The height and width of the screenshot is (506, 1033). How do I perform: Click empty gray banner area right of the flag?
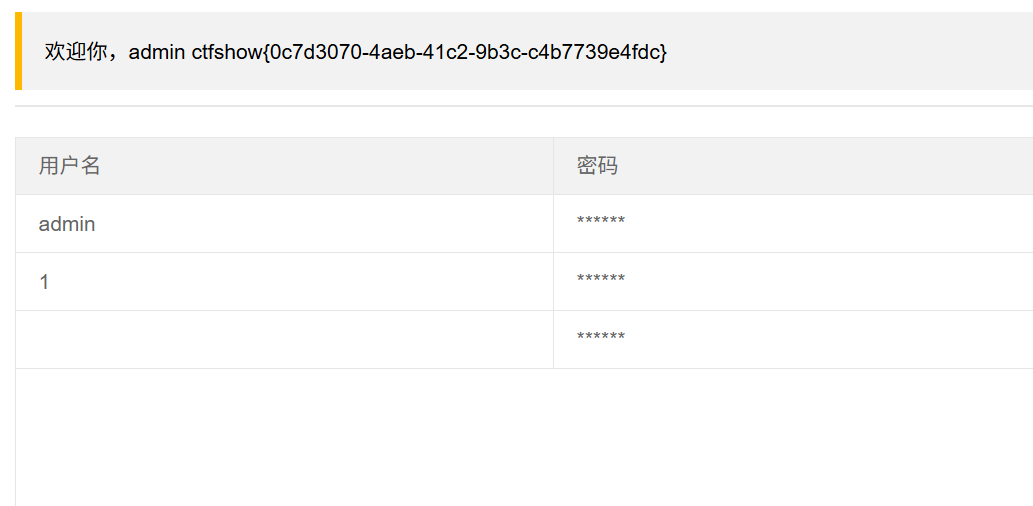(850, 51)
